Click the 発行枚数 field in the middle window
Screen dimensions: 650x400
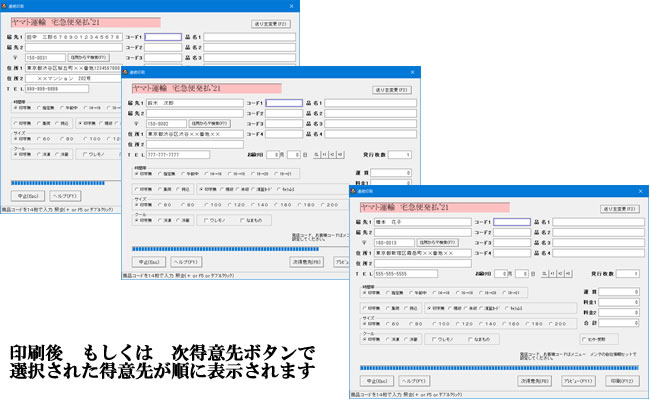pyautogui.click(x=401, y=155)
